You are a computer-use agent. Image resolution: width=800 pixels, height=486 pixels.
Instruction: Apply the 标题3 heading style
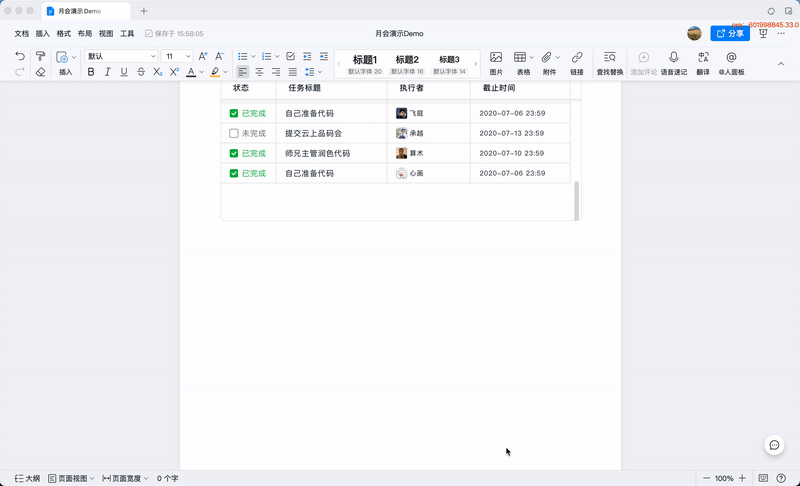click(x=449, y=64)
